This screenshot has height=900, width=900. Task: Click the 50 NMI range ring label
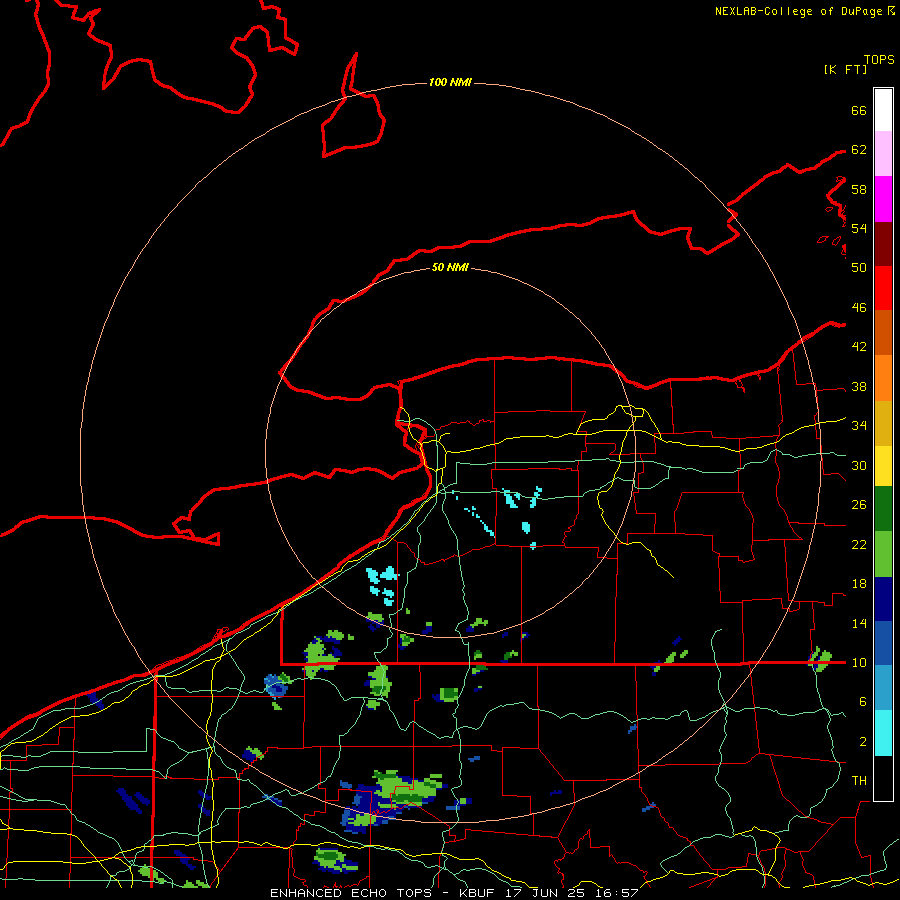click(450, 267)
